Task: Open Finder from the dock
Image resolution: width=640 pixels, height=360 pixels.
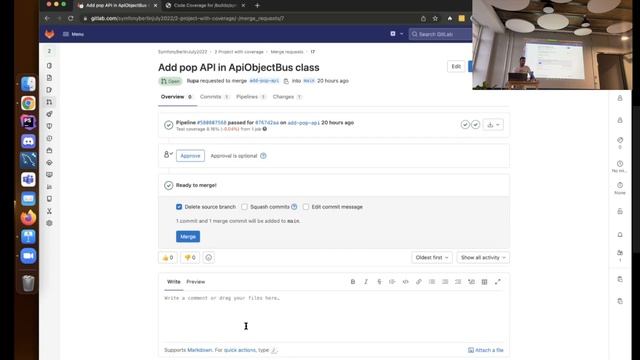Action: (28, 84)
